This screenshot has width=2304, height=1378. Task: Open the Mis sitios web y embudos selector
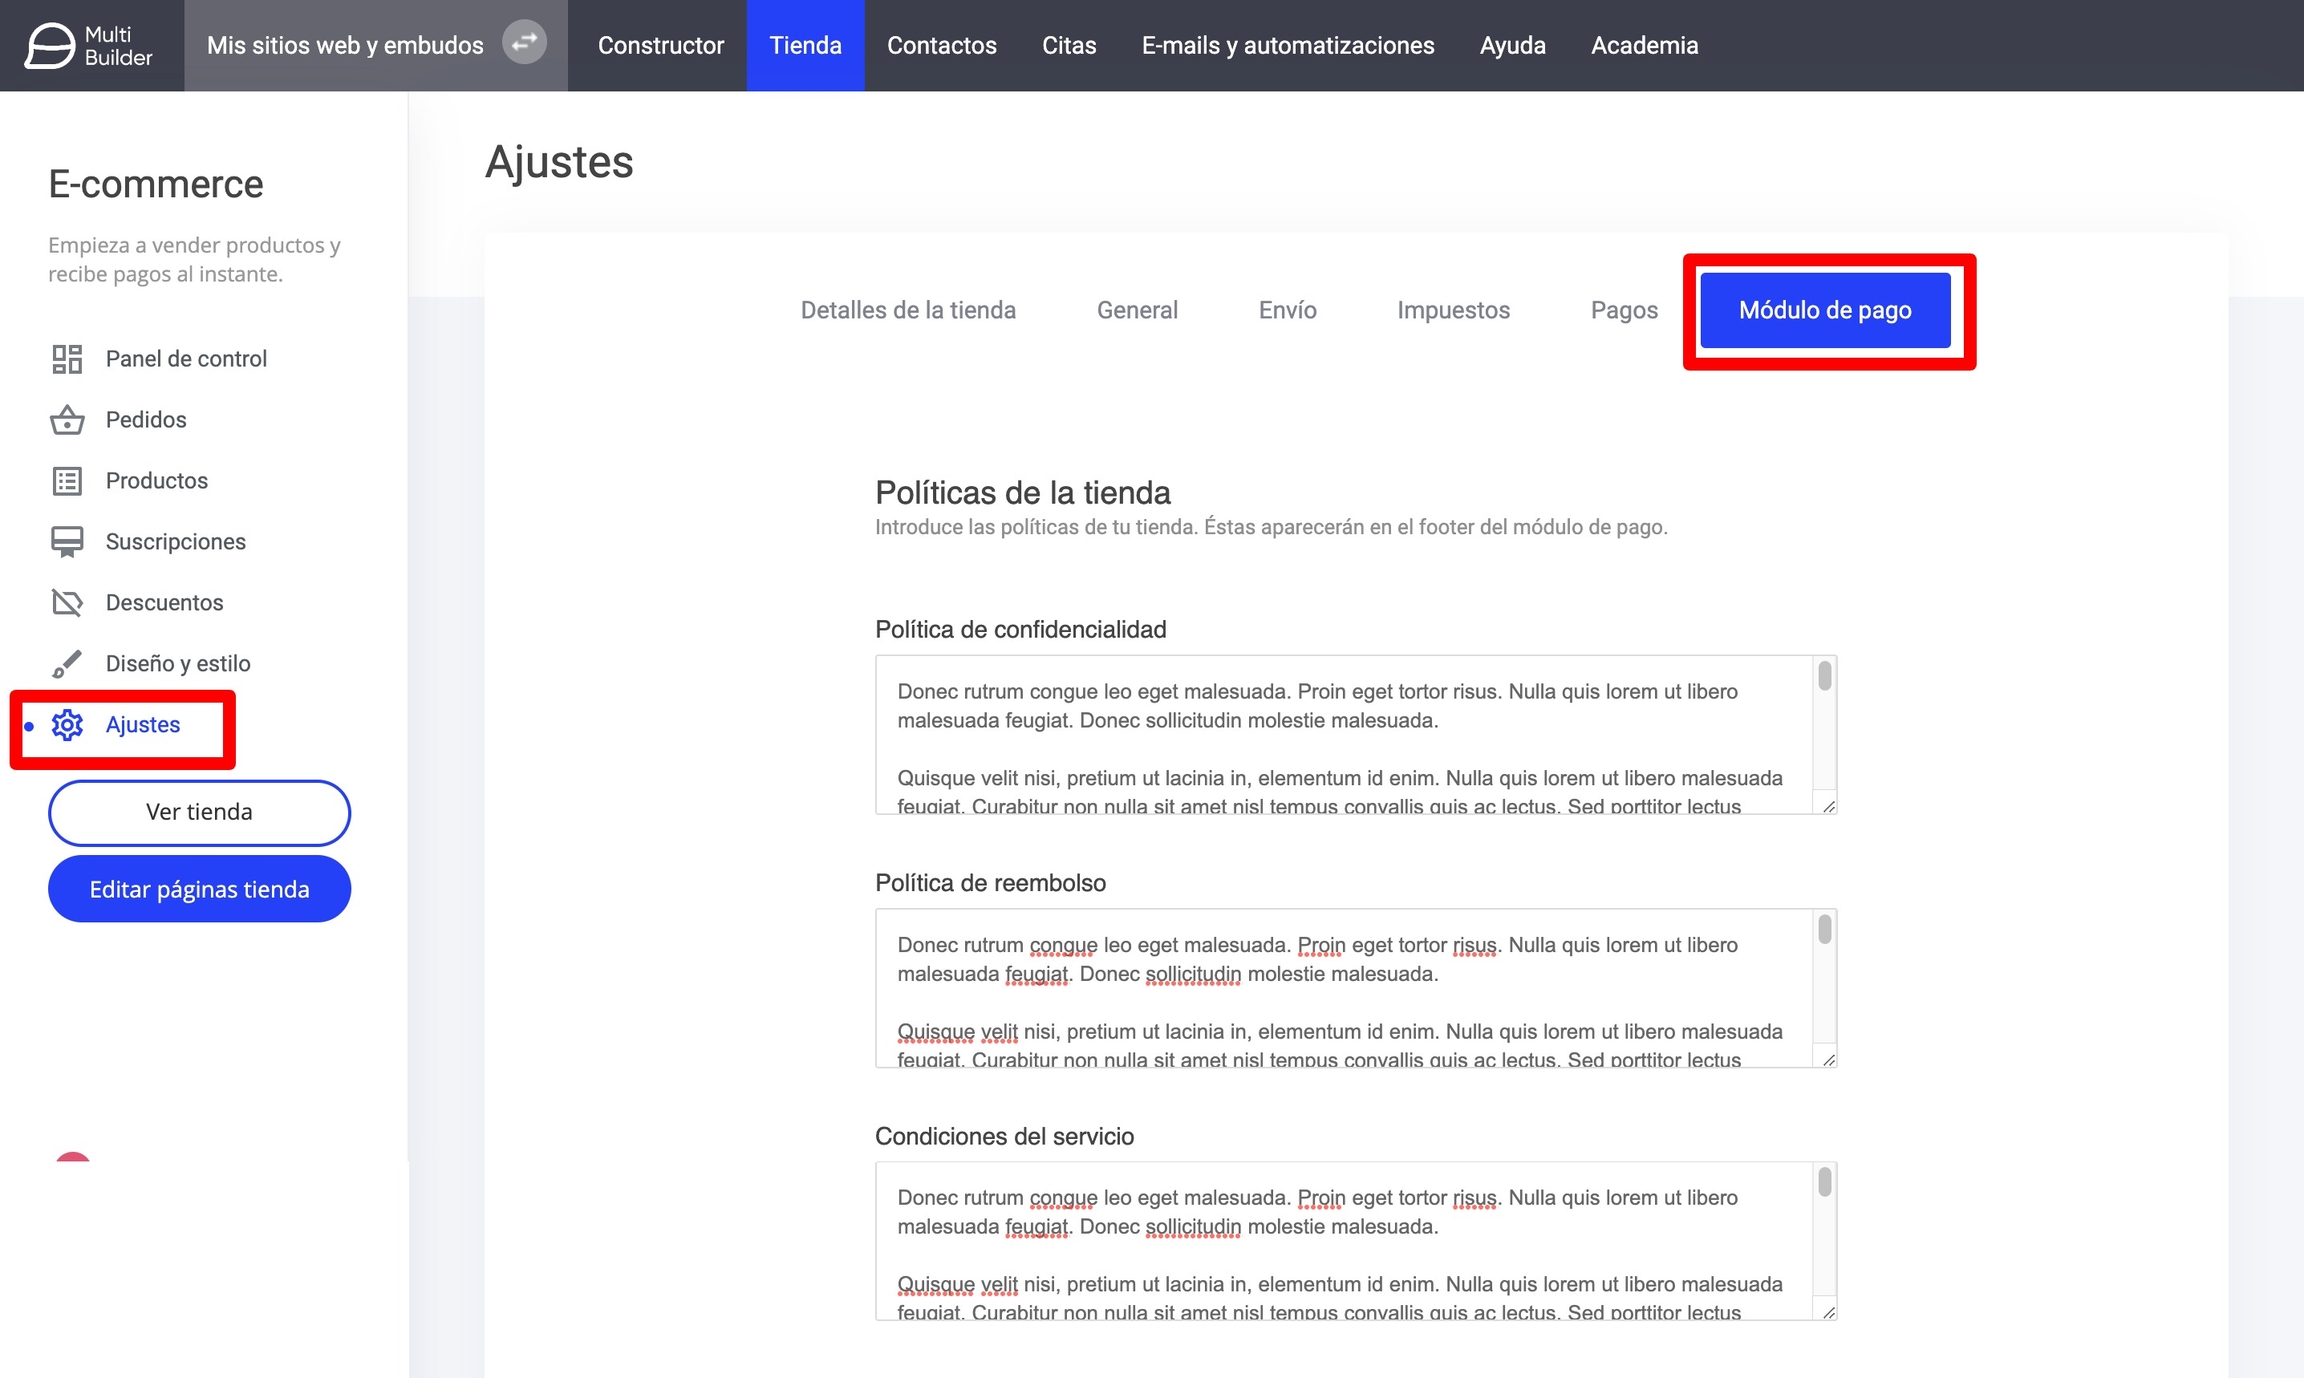[x=345, y=46]
